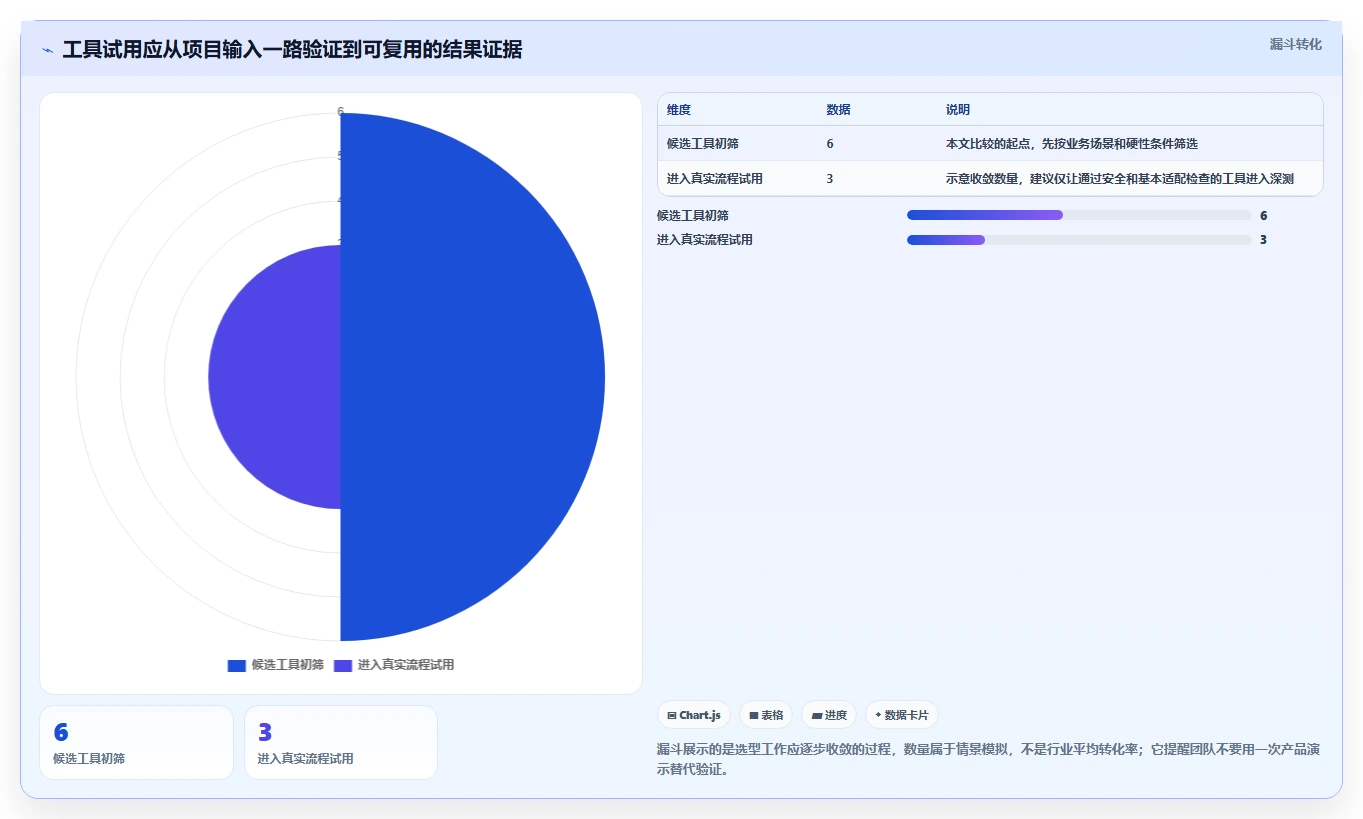Image resolution: width=1363 pixels, height=819 pixels.
Task: Click the 漏斗转化 label in the header
Action: tap(1295, 44)
